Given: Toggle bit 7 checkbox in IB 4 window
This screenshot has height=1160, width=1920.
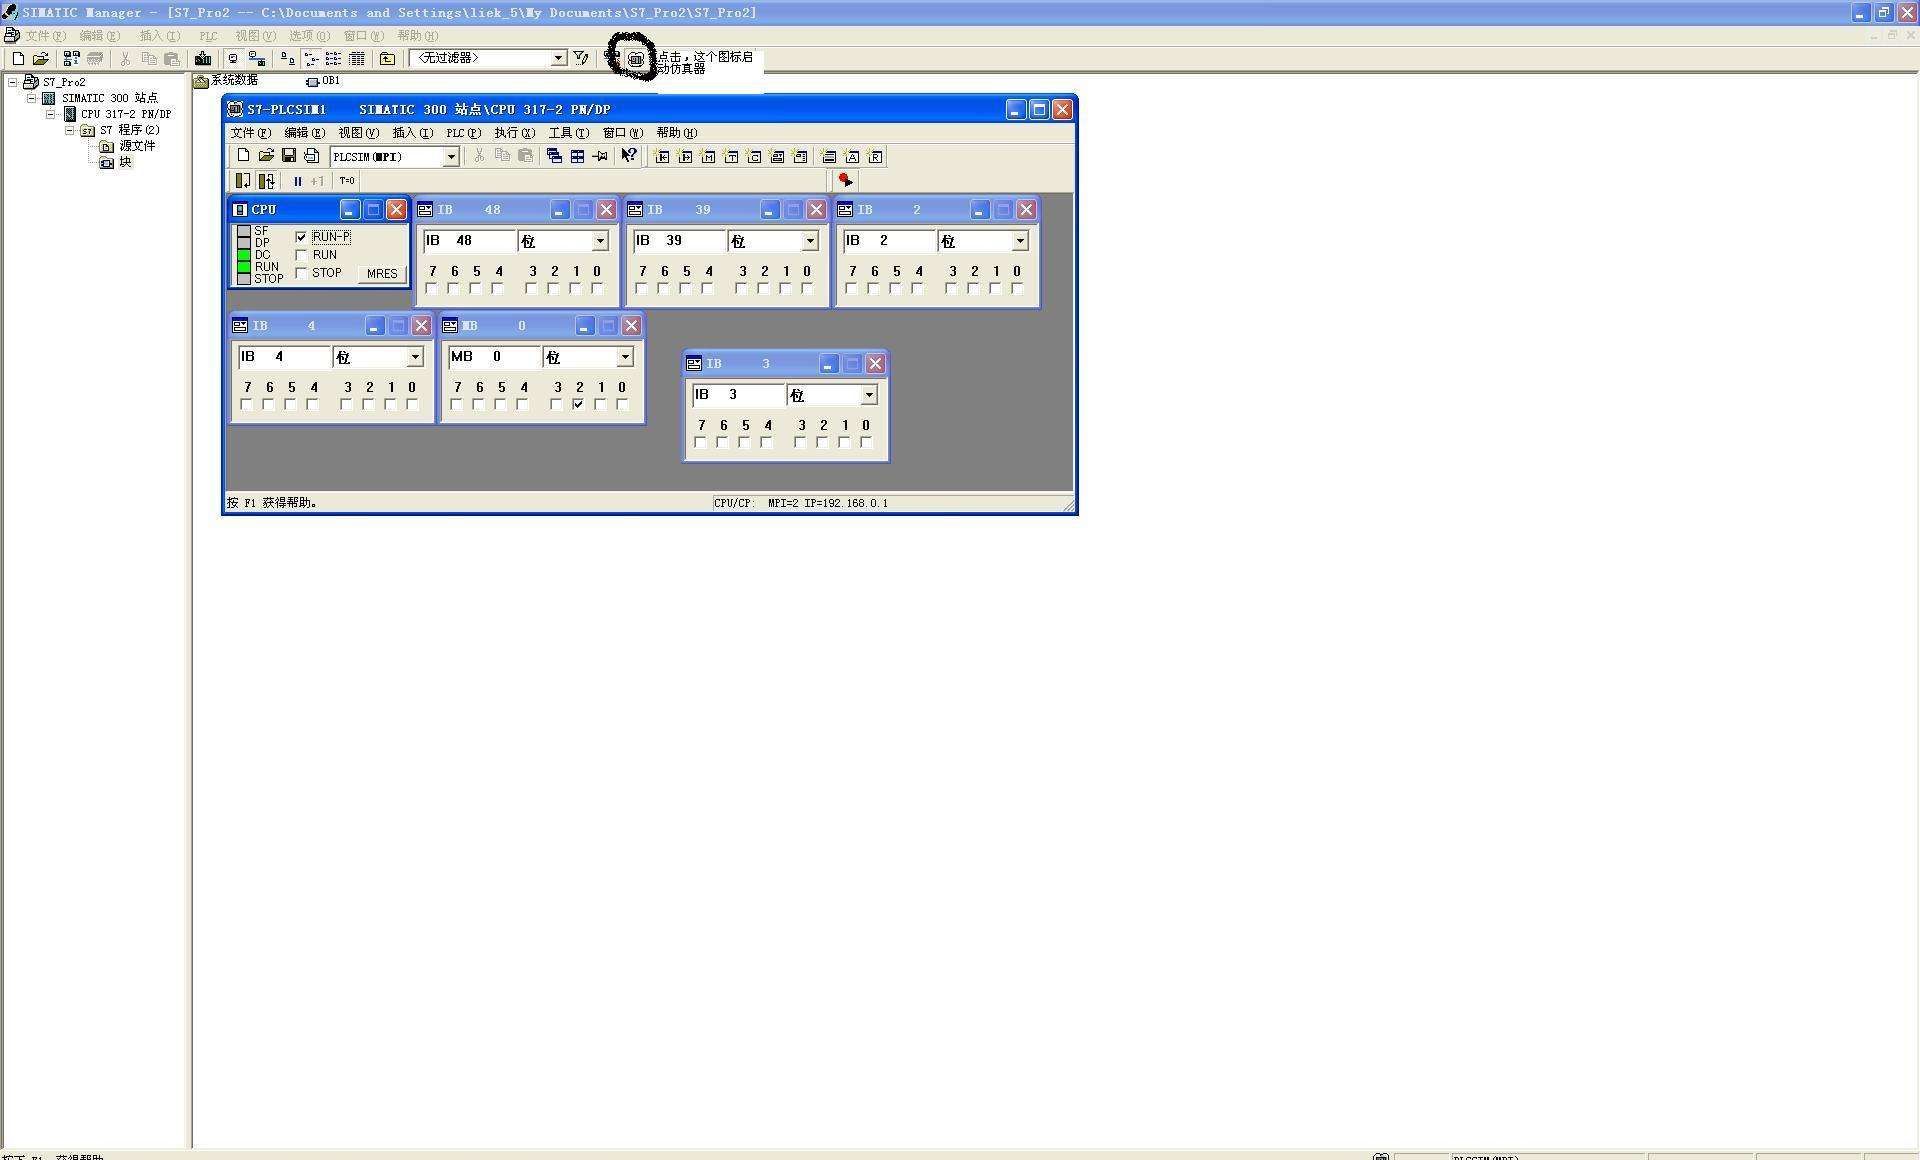Looking at the screenshot, I should [x=247, y=405].
